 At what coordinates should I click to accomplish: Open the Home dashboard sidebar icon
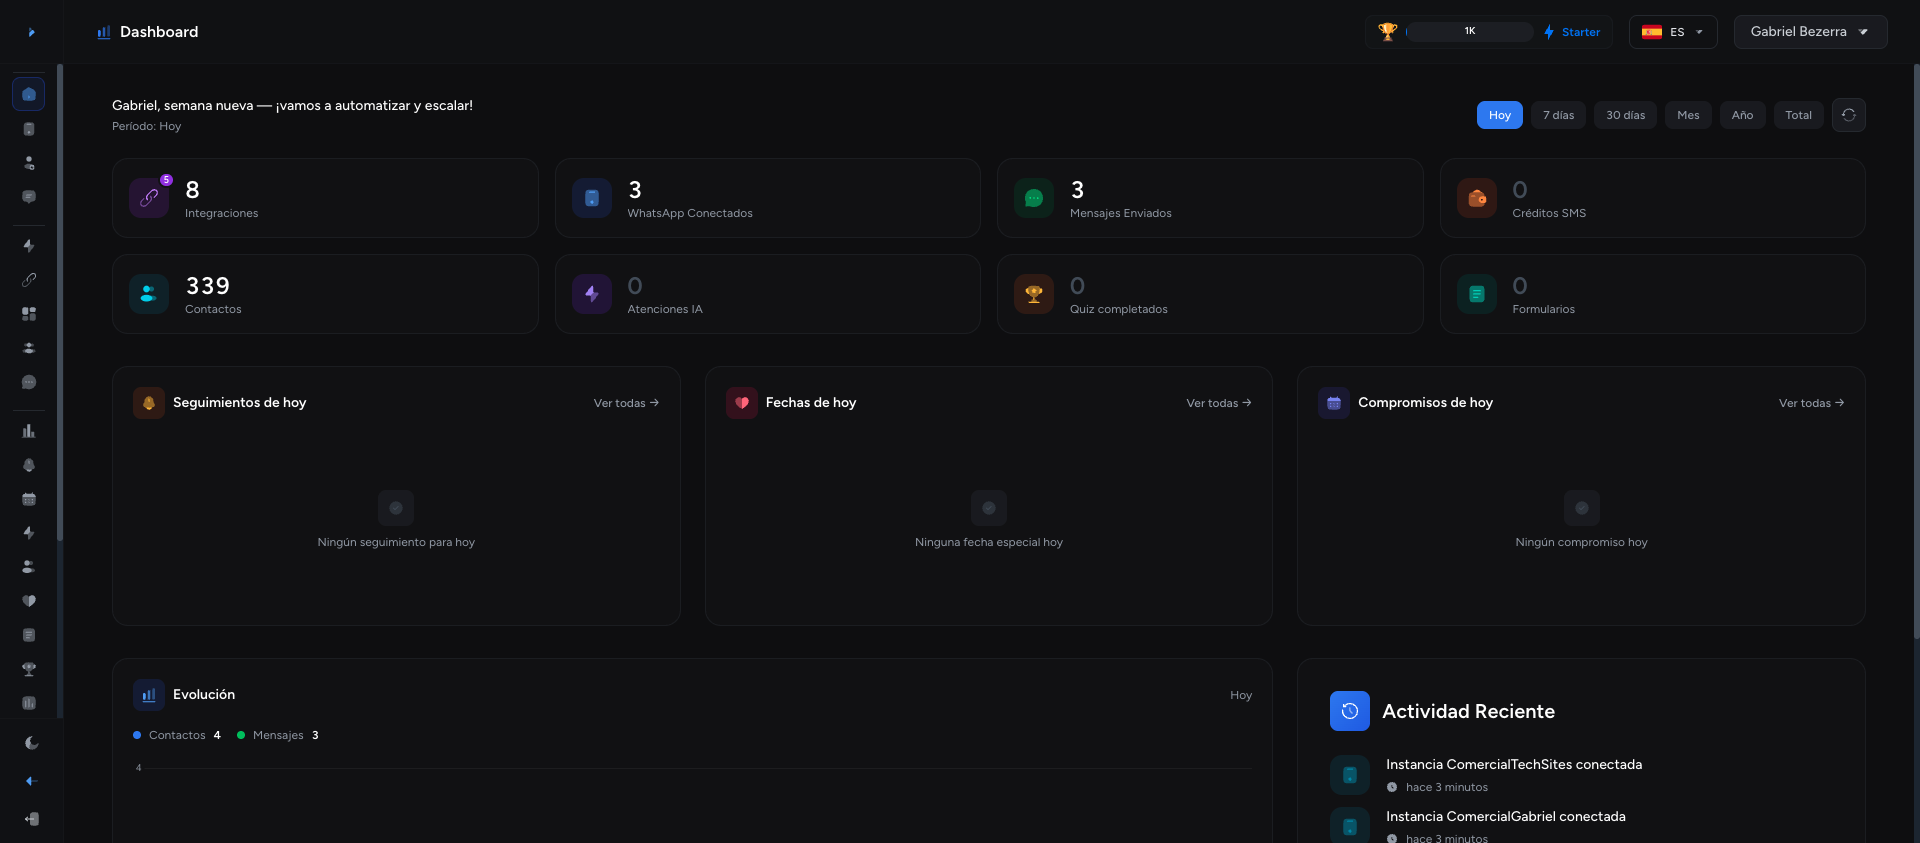pos(29,94)
